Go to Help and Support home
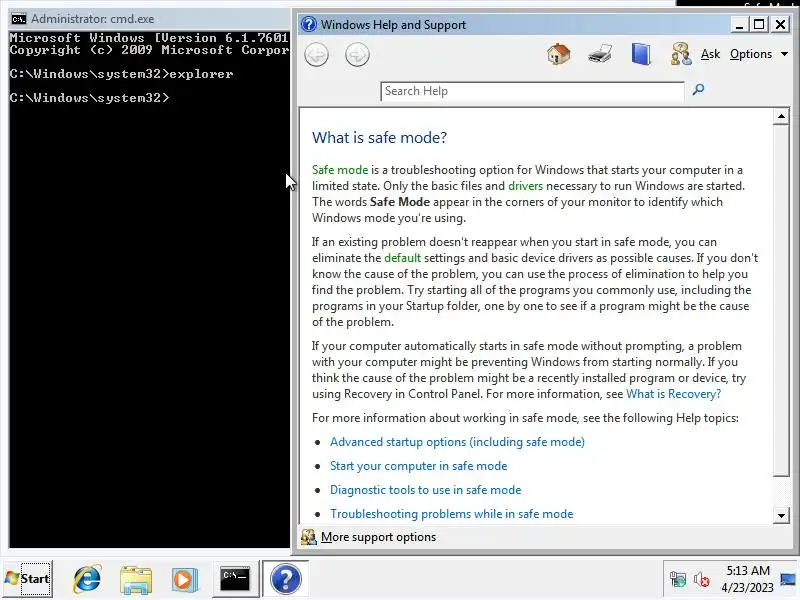Image resolution: width=800 pixels, height=600 pixels. coord(559,54)
